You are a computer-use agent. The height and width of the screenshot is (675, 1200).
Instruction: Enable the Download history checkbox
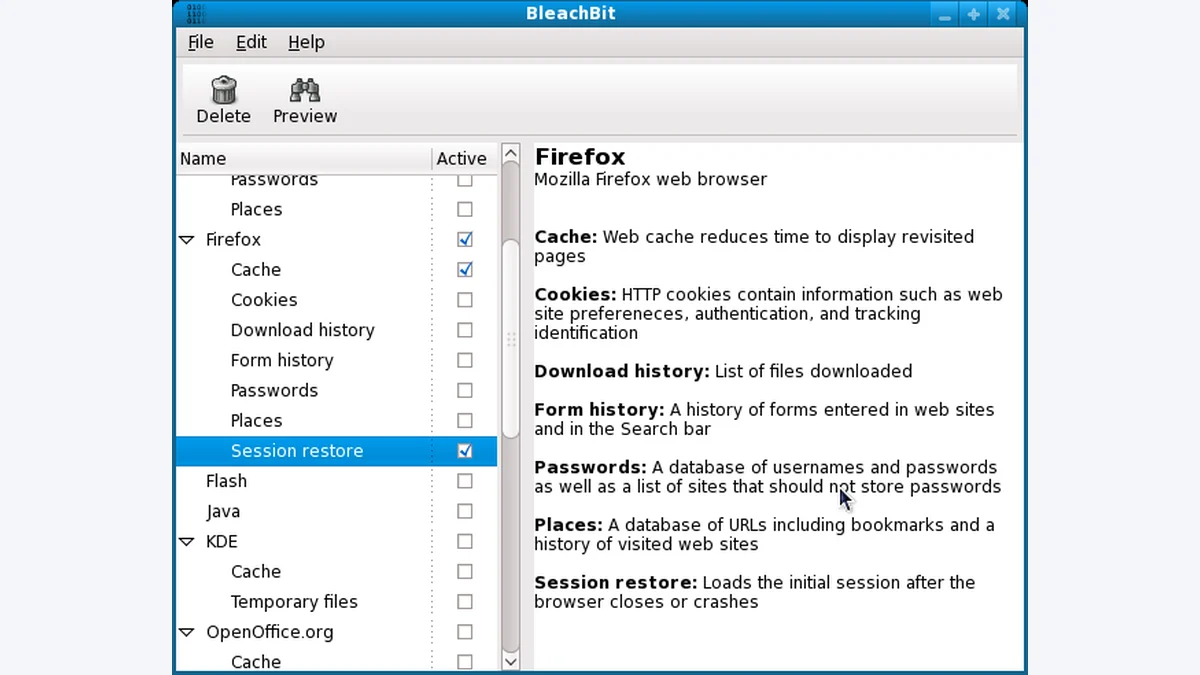pos(465,330)
